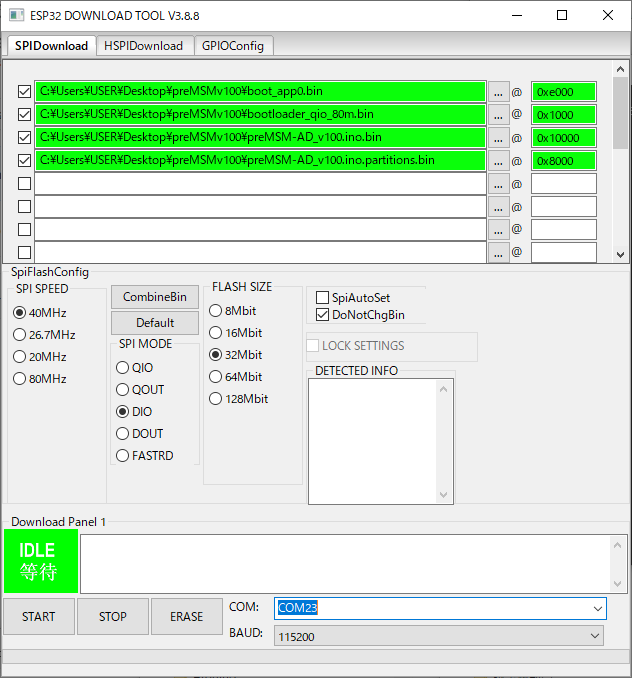
Task: Click the ERASE button
Action: (187, 616)
